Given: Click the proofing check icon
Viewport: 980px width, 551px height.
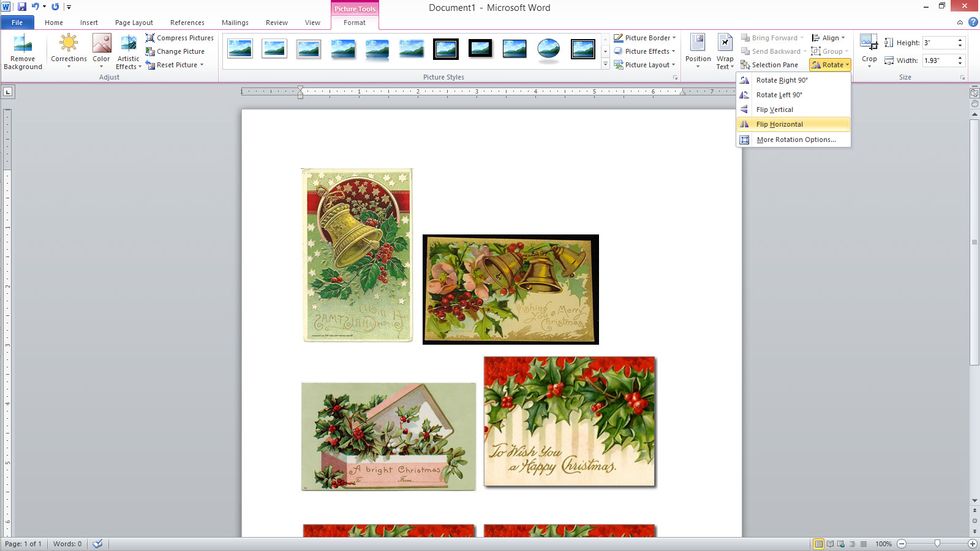Looking at the screenshot, I should [98, 544].
